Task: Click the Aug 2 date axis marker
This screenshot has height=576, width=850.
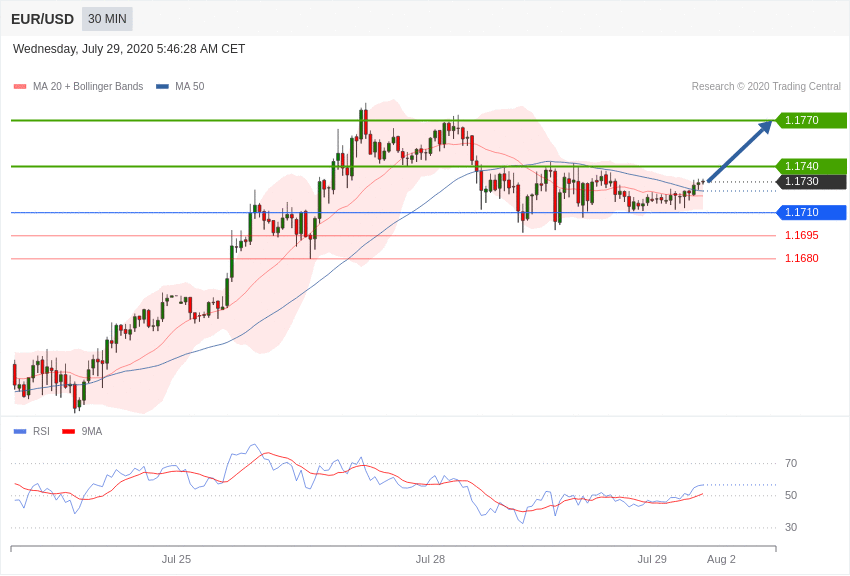Action: (722, 559)
